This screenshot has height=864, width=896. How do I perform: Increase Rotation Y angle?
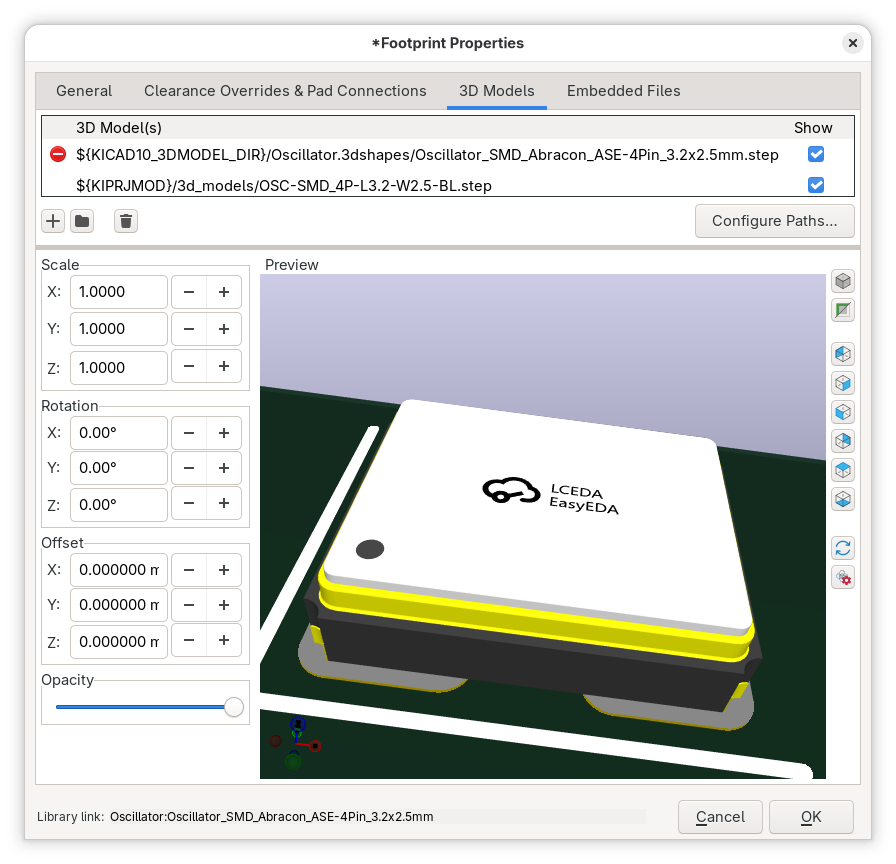(224, 468)
